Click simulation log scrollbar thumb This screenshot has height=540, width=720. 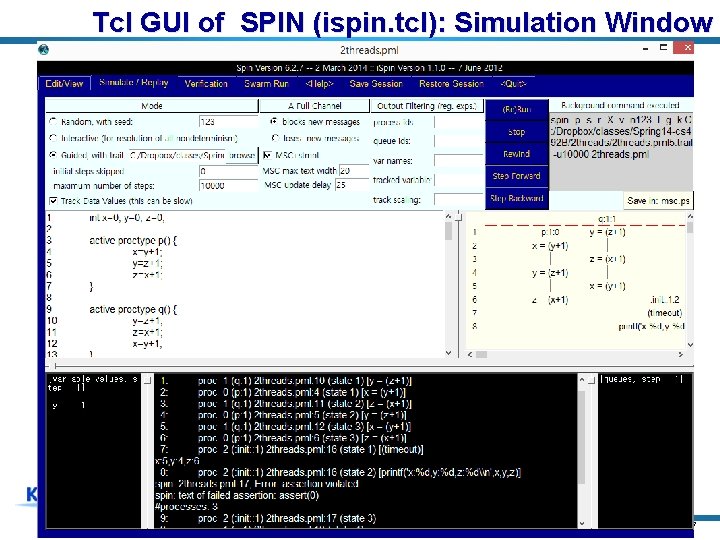[581, 436]
